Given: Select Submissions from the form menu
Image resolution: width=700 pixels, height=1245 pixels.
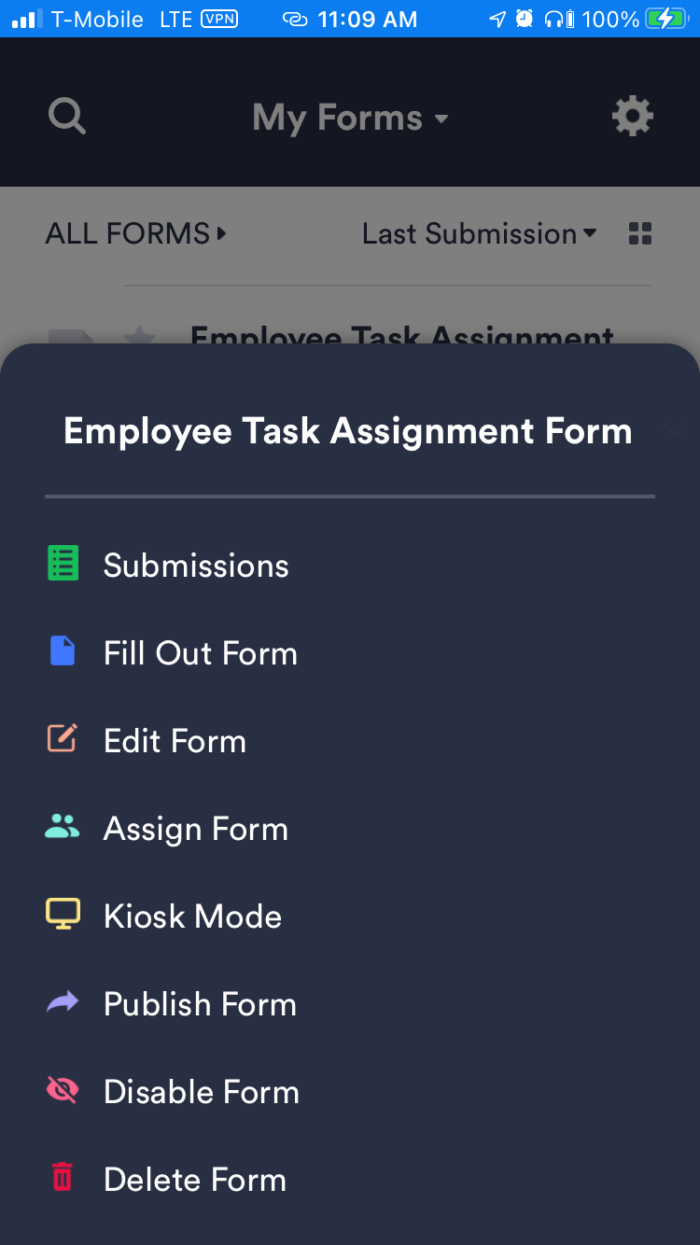Looking at the screenshot, I should click(x=196, y=565).
